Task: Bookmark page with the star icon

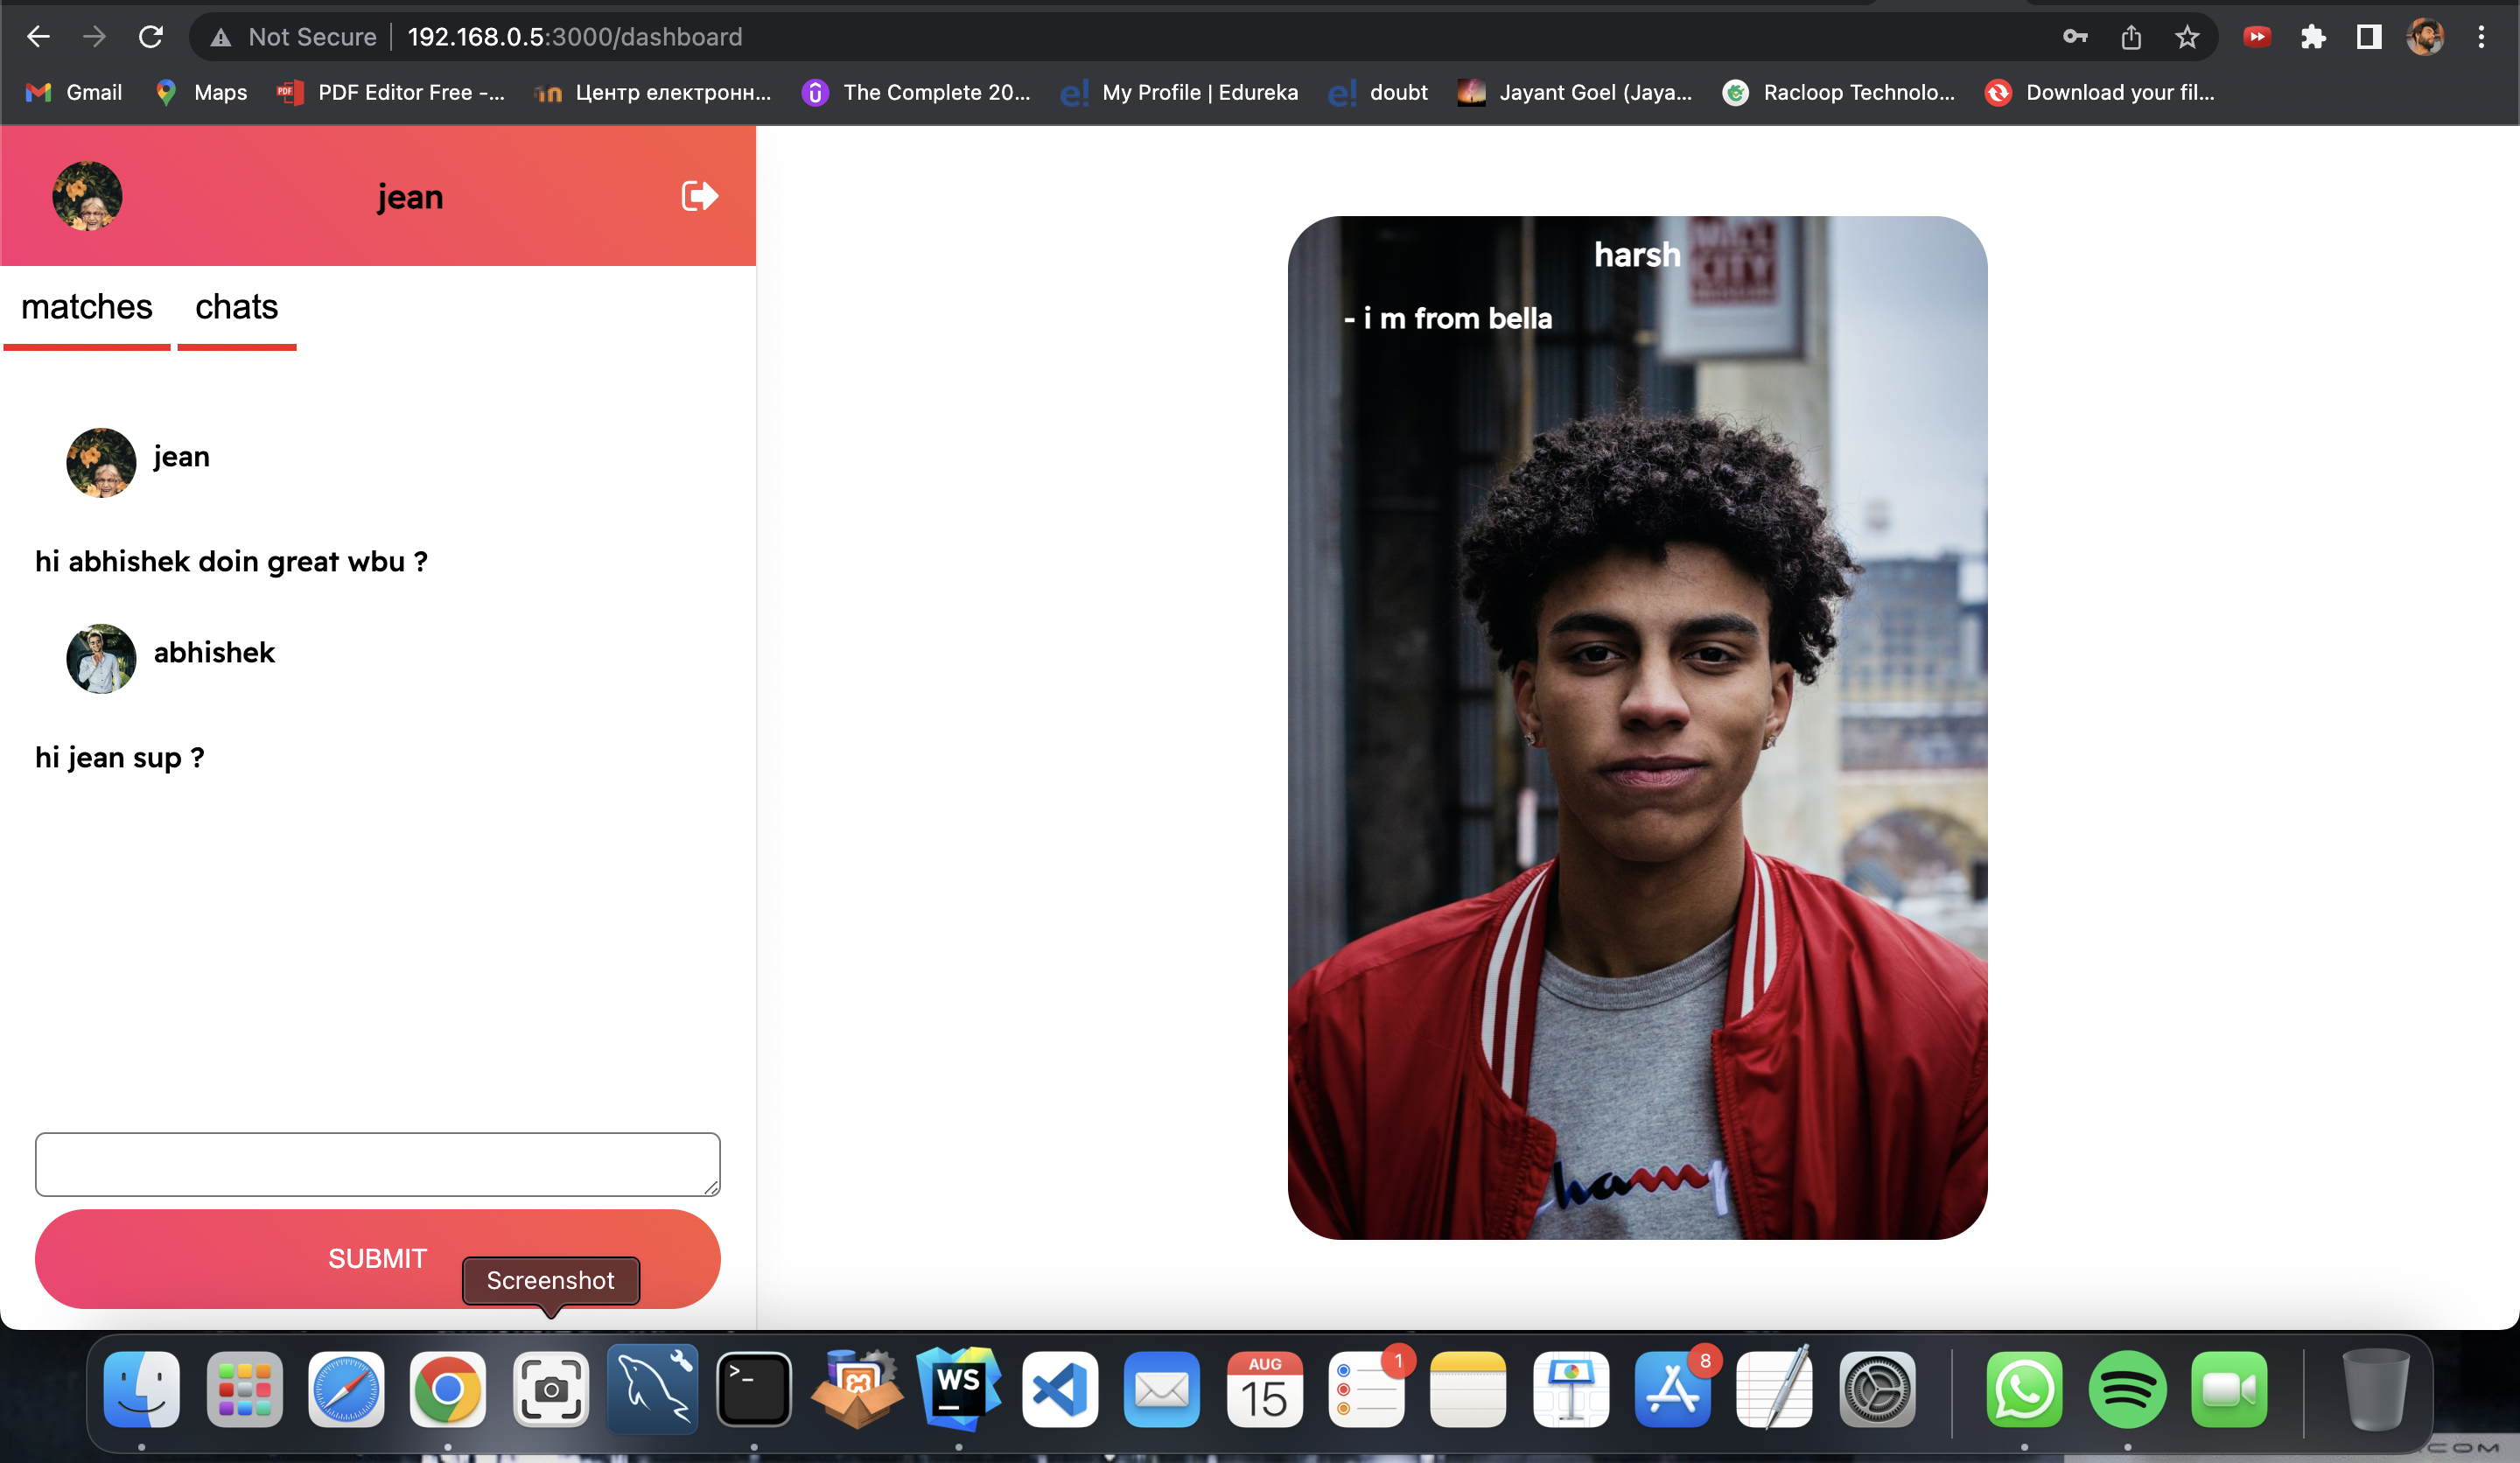Action: (x=2187, y=37)
